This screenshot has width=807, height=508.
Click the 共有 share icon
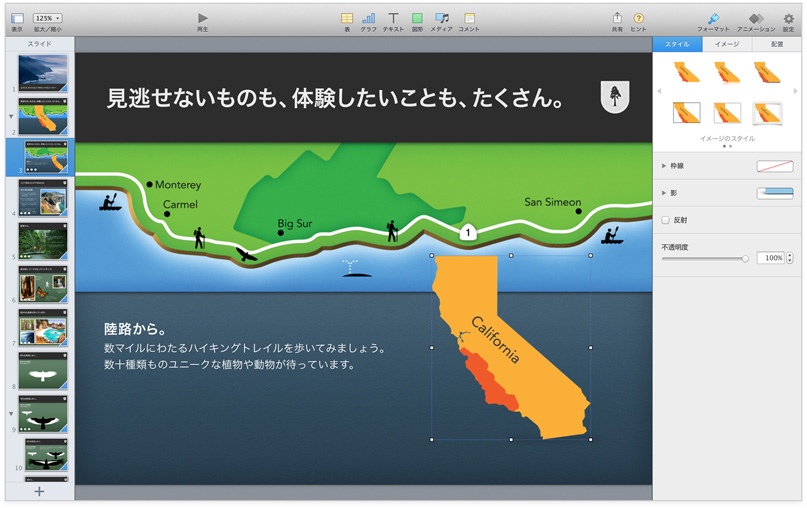coord(617,18)
